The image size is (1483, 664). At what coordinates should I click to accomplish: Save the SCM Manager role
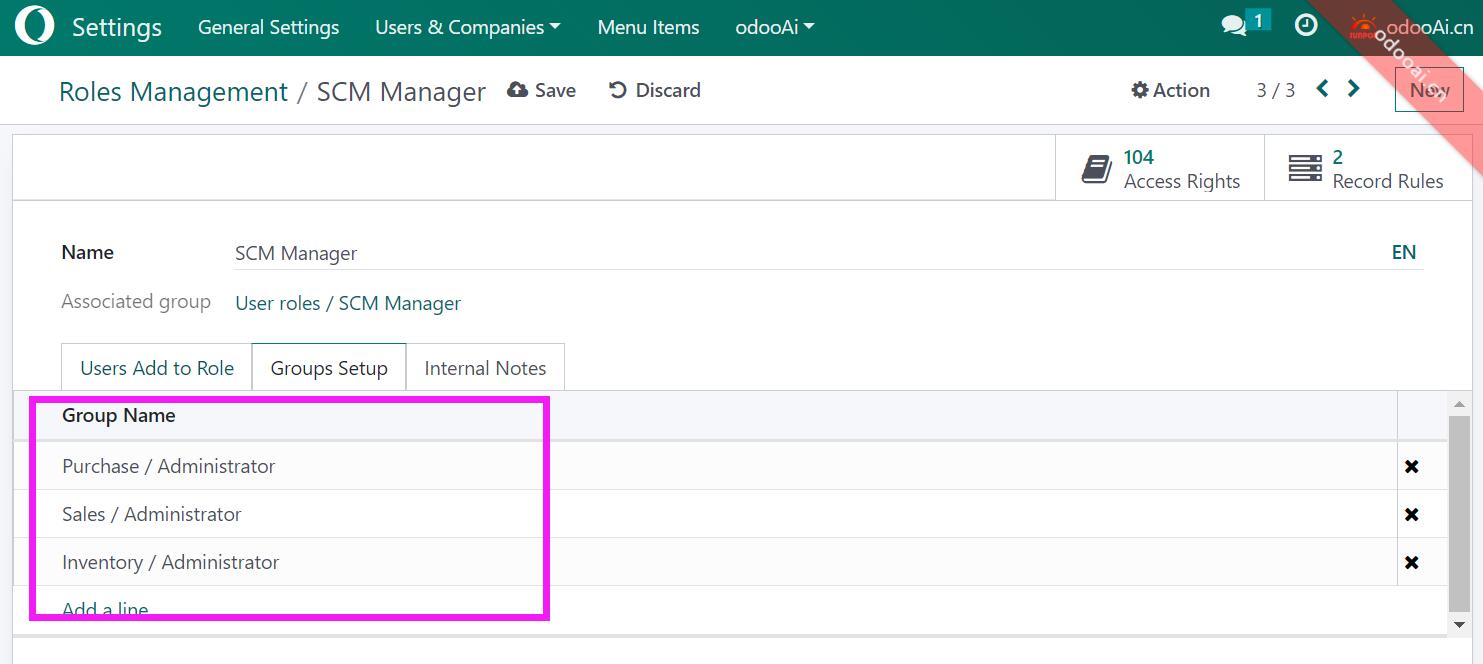pos(542,90)
